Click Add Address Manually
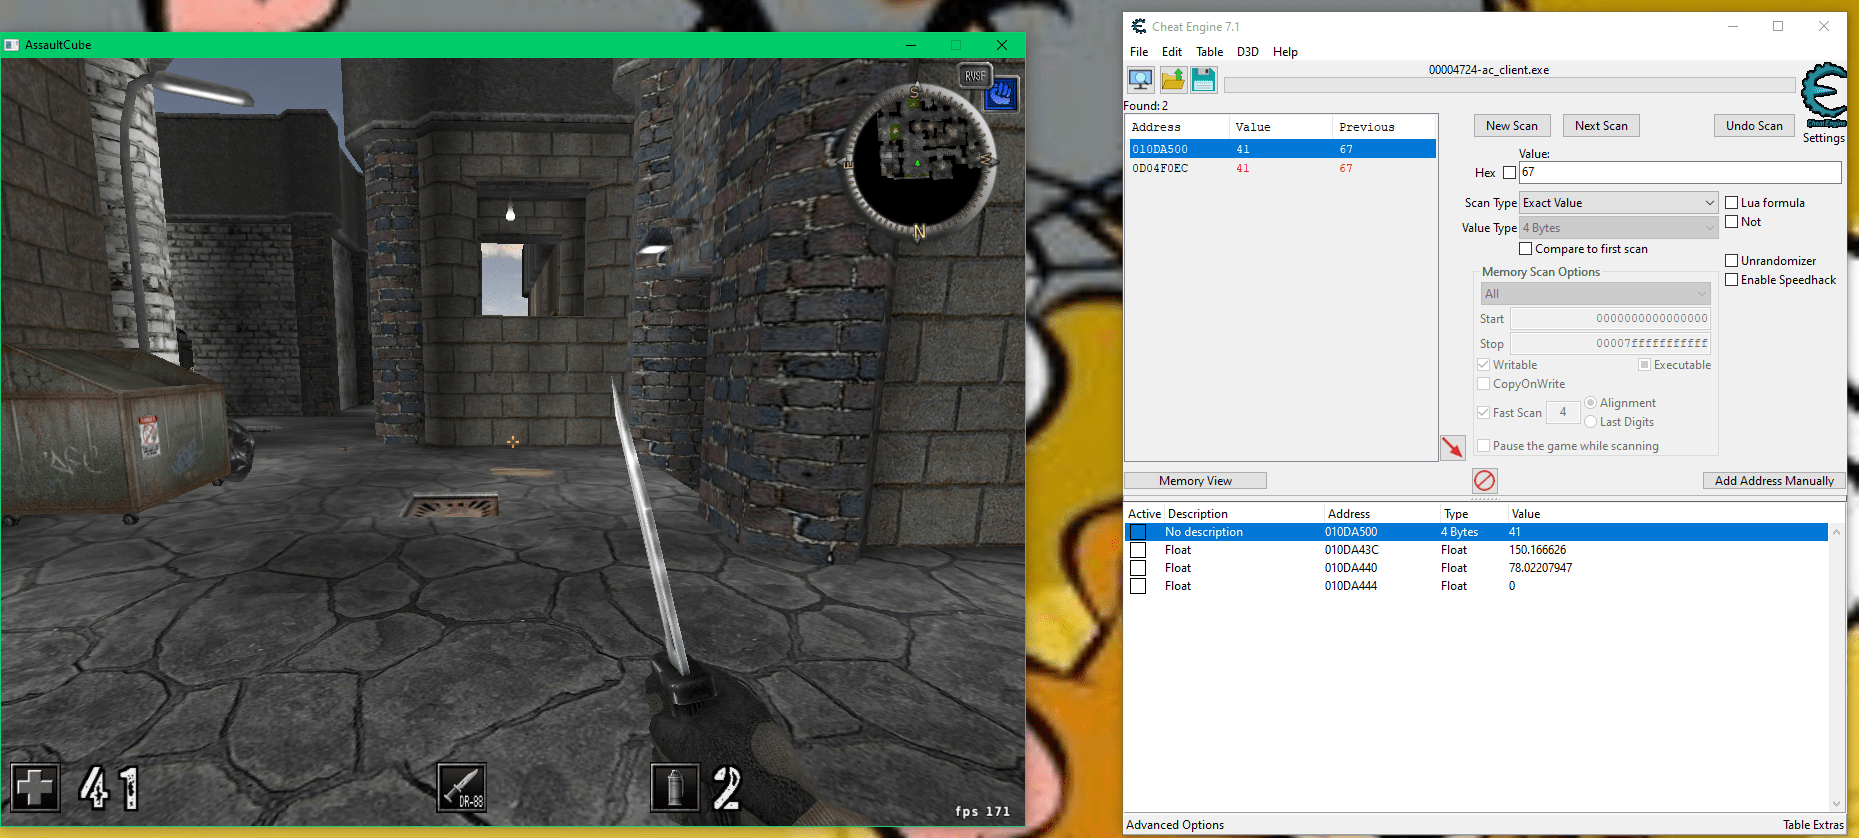This screenshot has height=838, width=1859. 1774,481
